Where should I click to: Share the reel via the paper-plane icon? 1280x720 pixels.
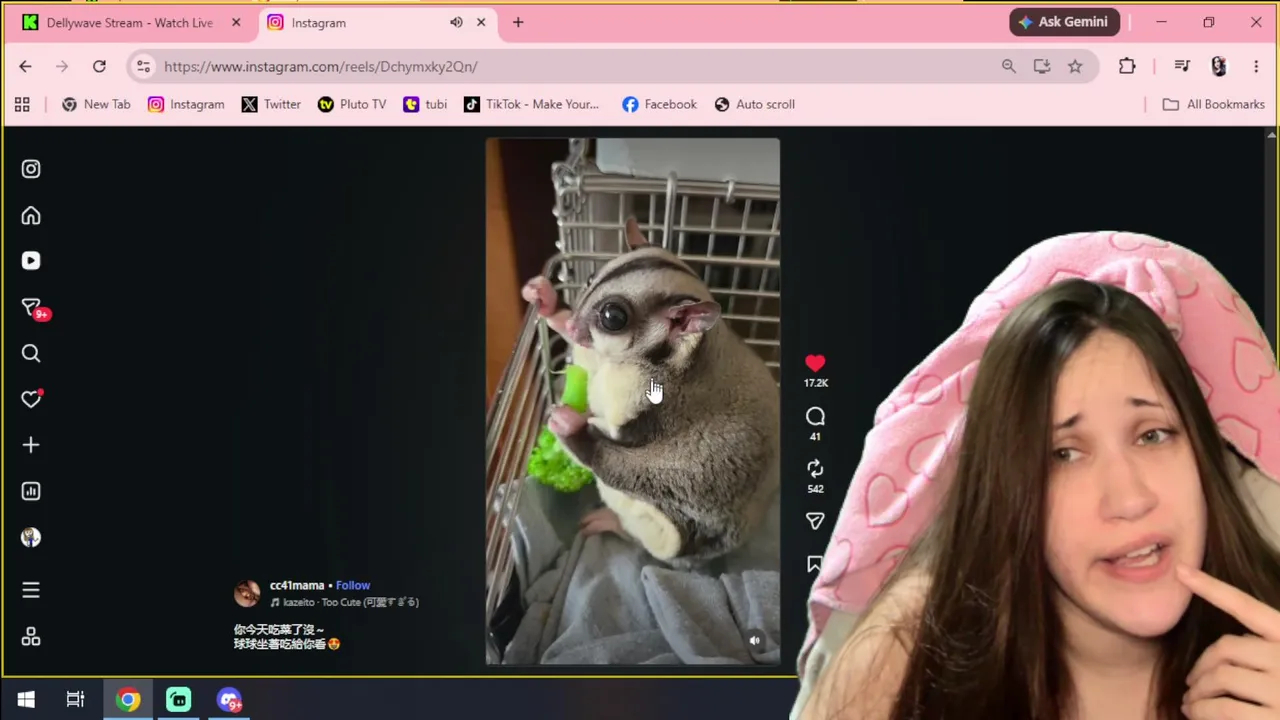tap(815, 521)
